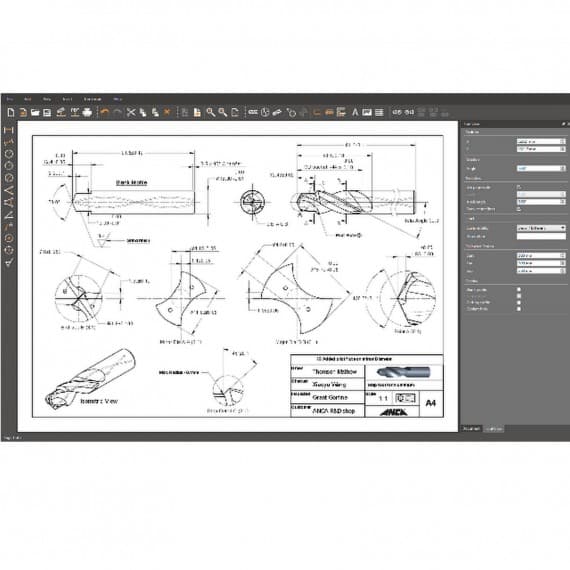This screenshot has height=570, width=570.
Task: Select the ANCA logo in the title block
Action: click(x=394, y=412)
